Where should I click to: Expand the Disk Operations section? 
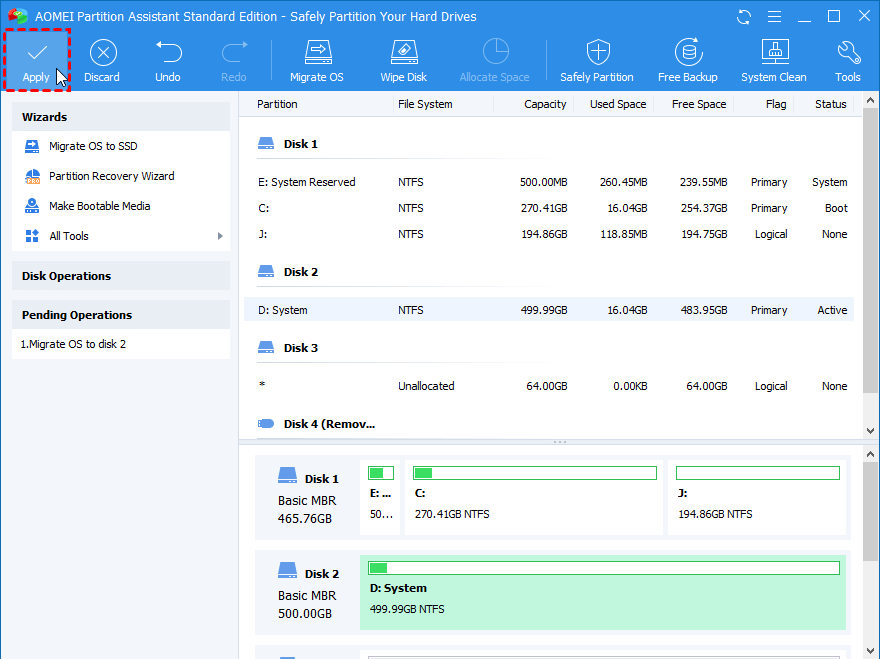[x=121, y=276]
